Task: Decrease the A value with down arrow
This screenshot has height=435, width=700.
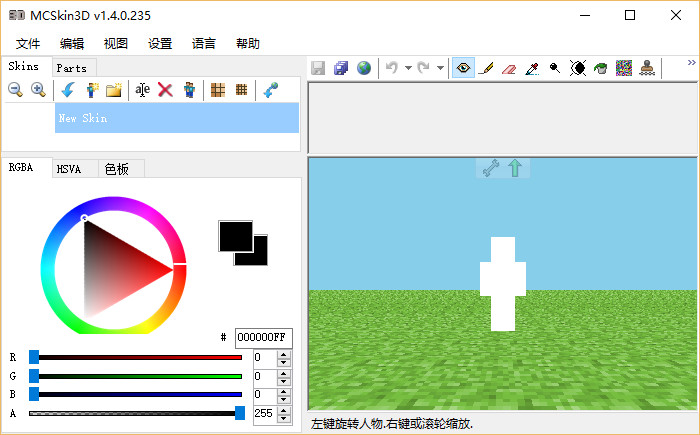Action: [x=283, y=418]
